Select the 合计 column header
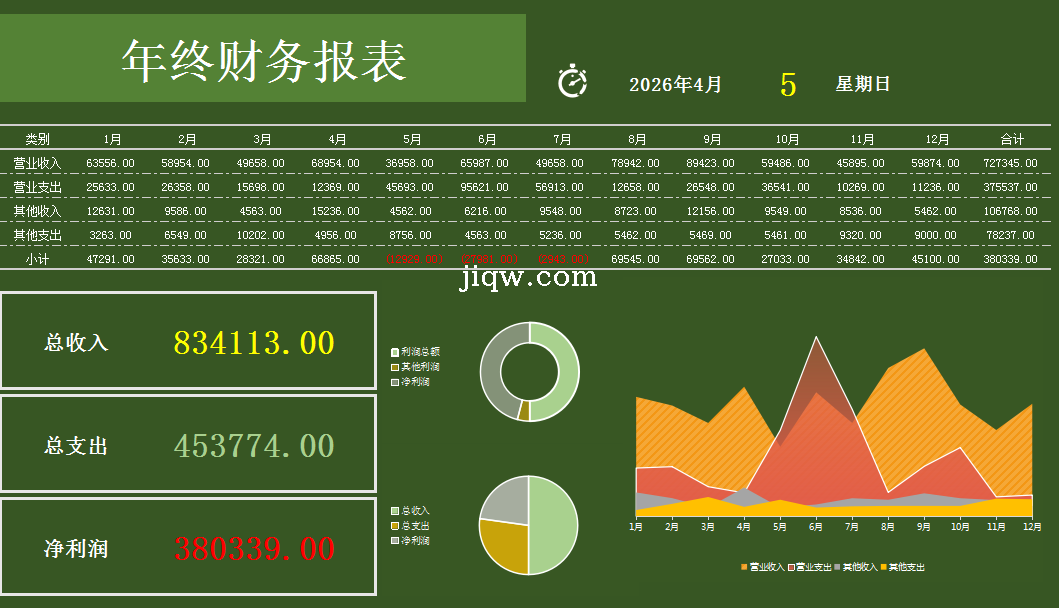This screenshot has height=608, width=1059. 1012,139
